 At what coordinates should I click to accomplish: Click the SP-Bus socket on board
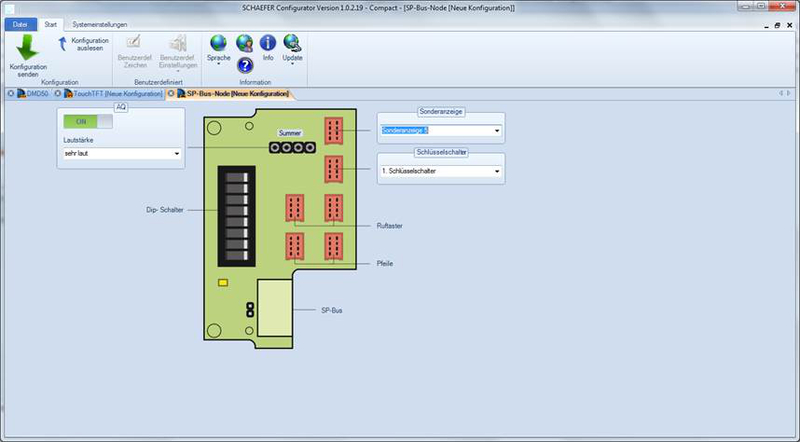coord(274,308)
